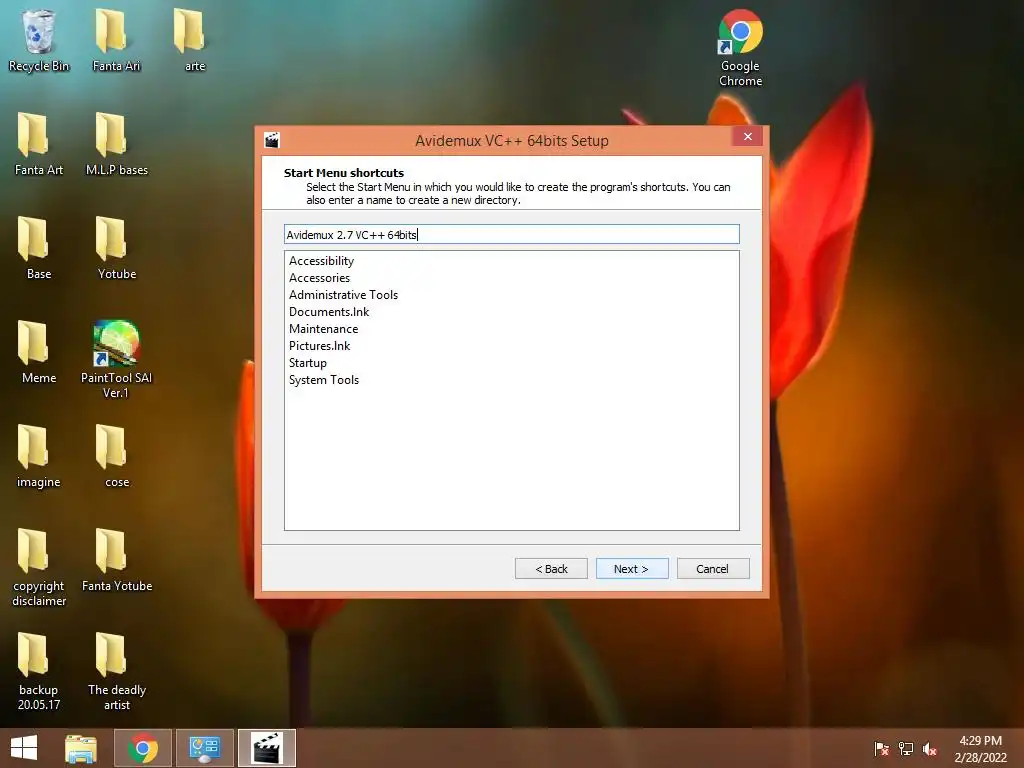Close the Avidemux setup window
1024x768 pixels.
coord(748,136)
